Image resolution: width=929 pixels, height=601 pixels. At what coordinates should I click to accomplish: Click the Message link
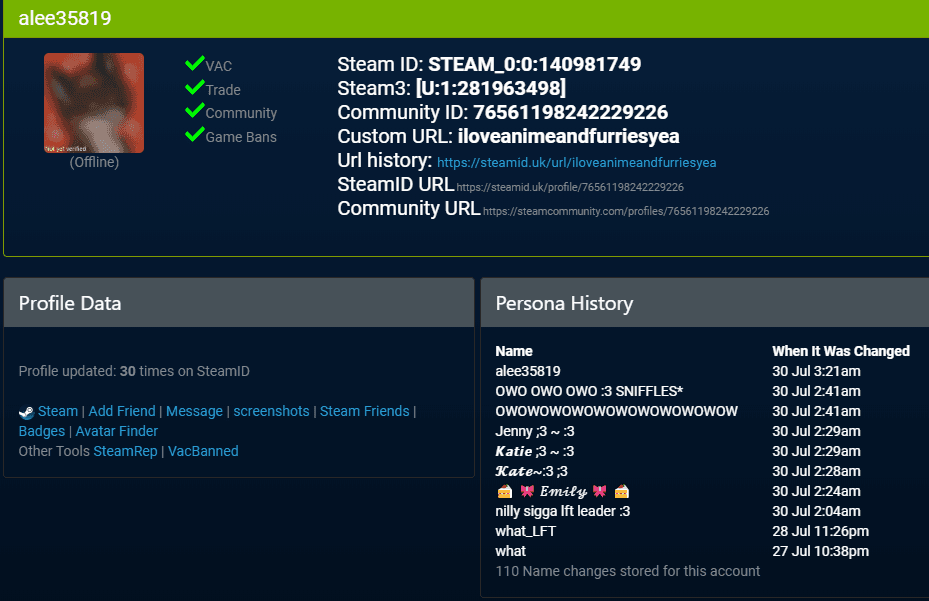coord(194,411)
